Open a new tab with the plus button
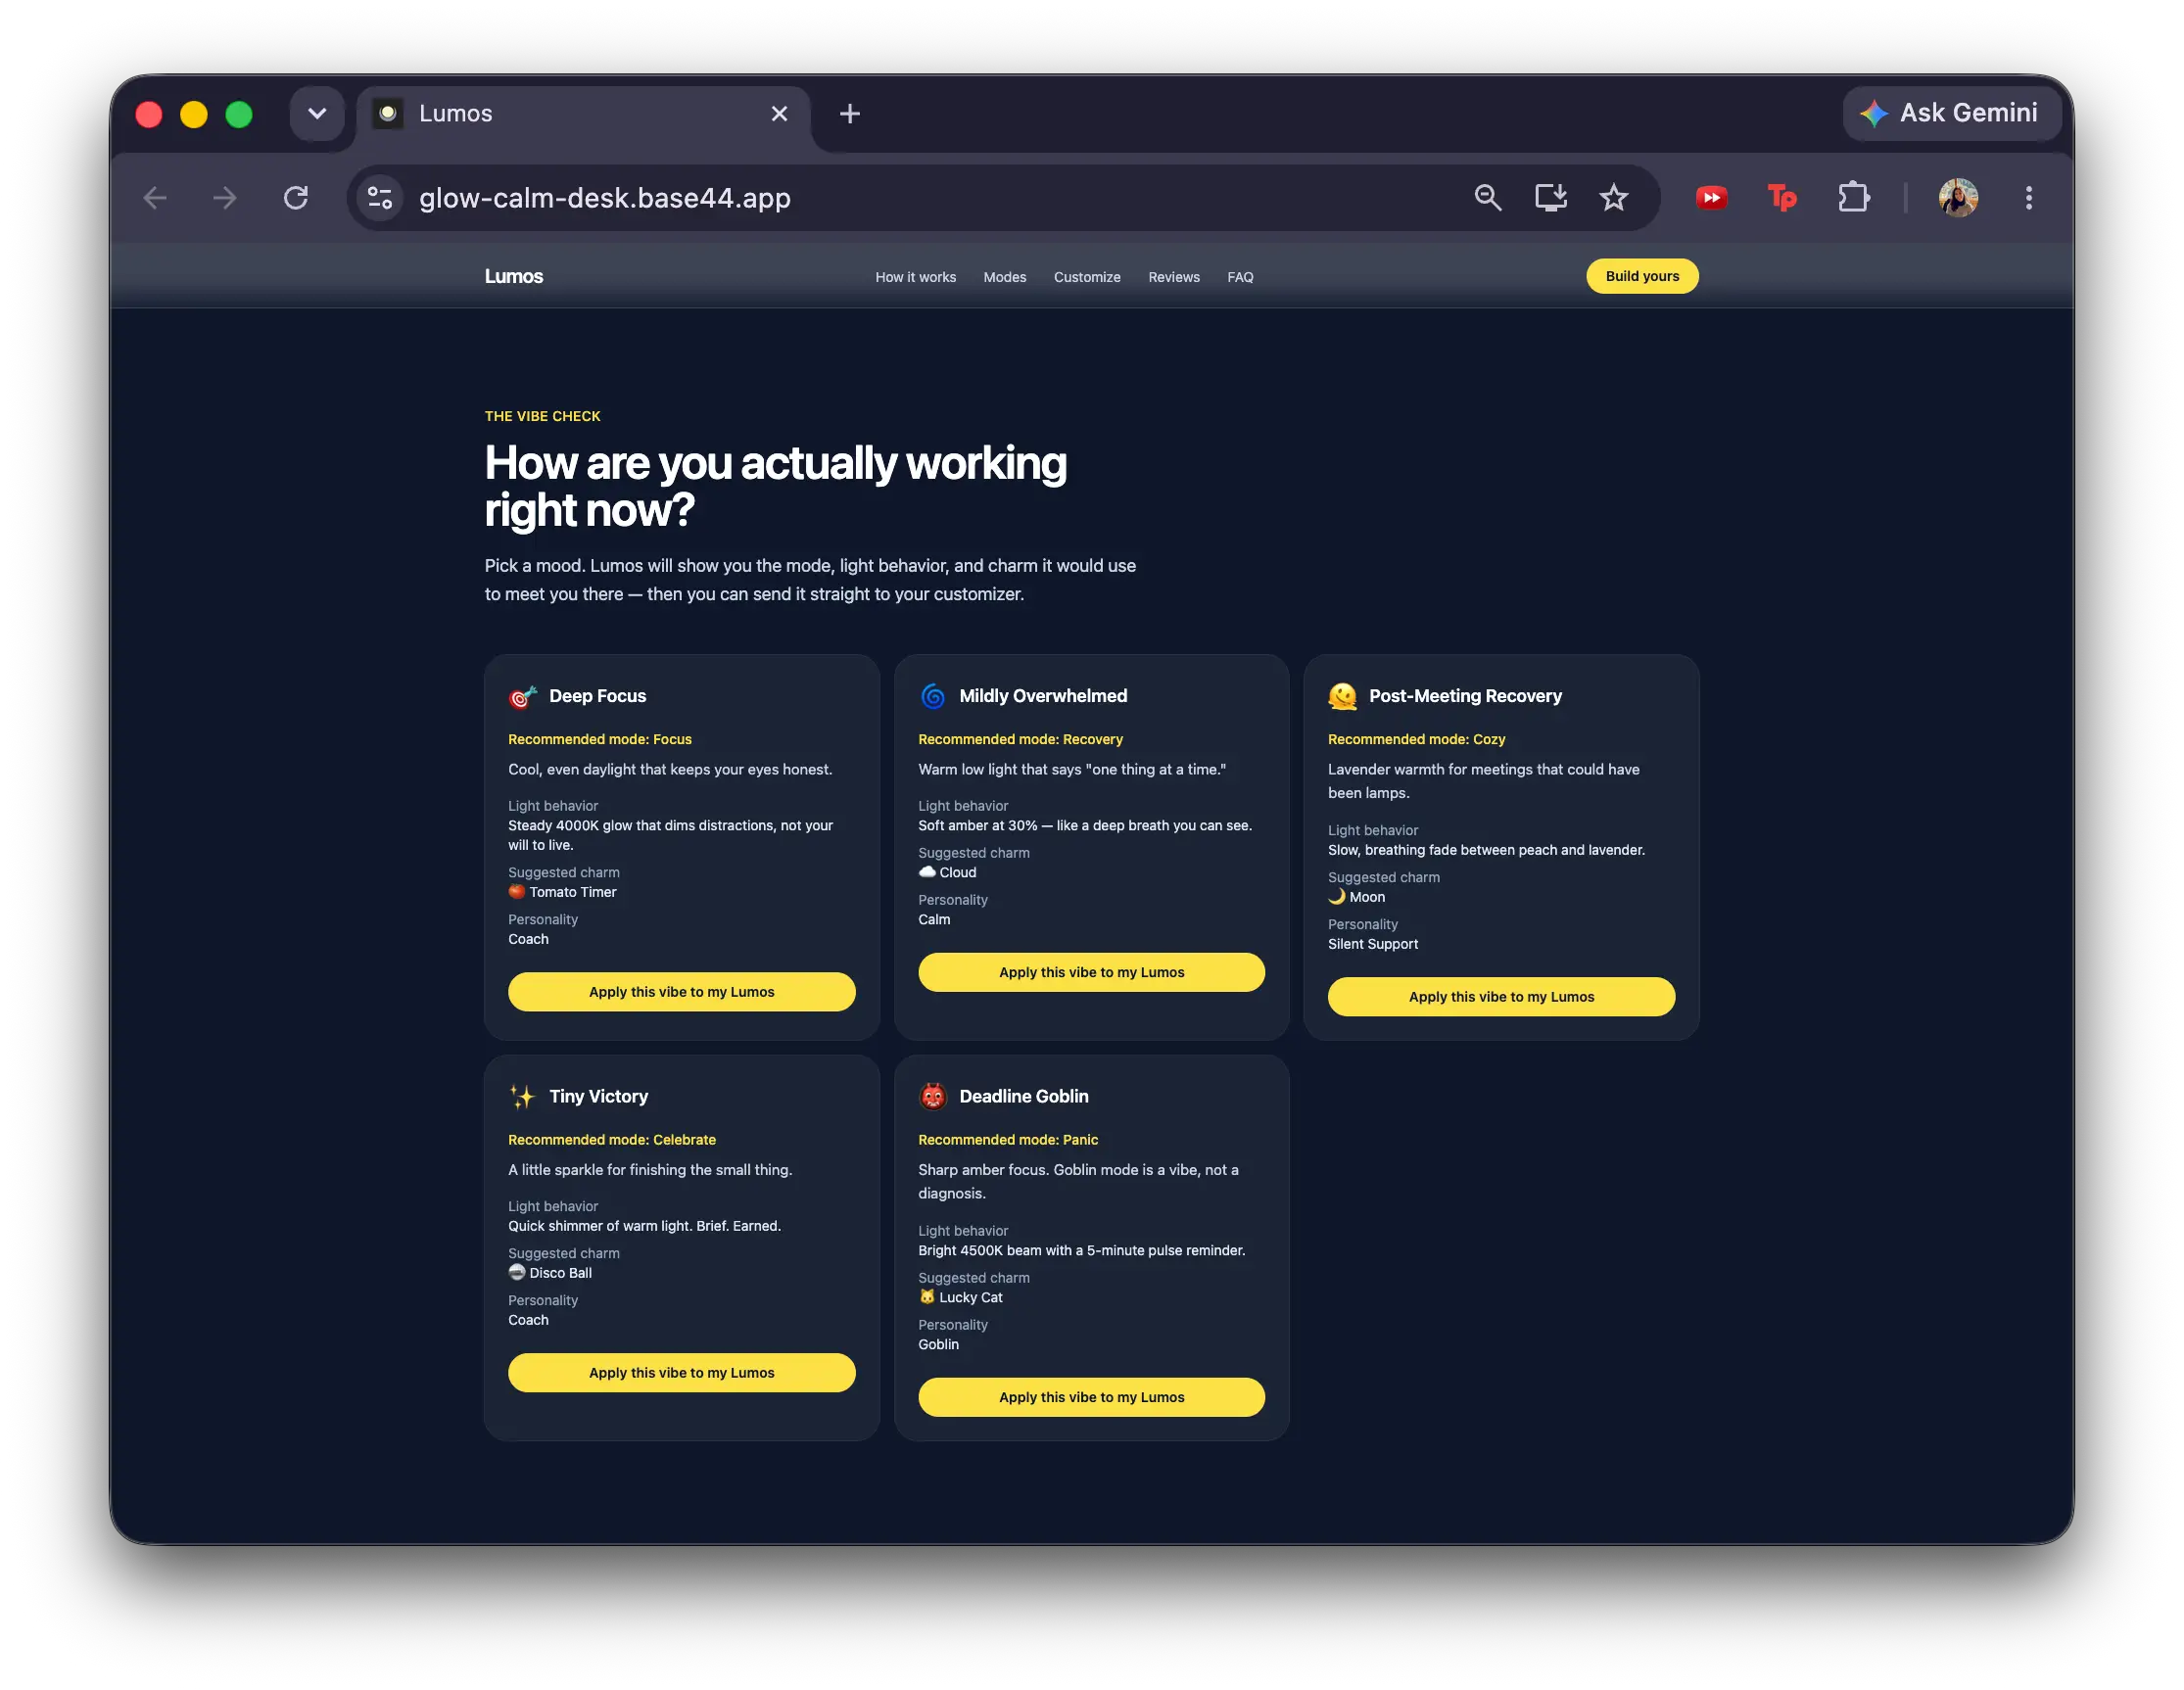2184x1690 pixels. click(x=849, y=114)
